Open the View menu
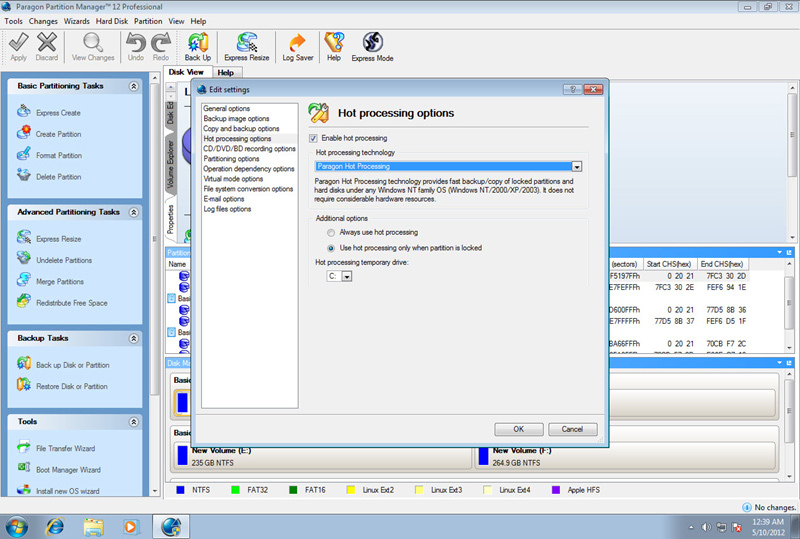 coord(176,21)
